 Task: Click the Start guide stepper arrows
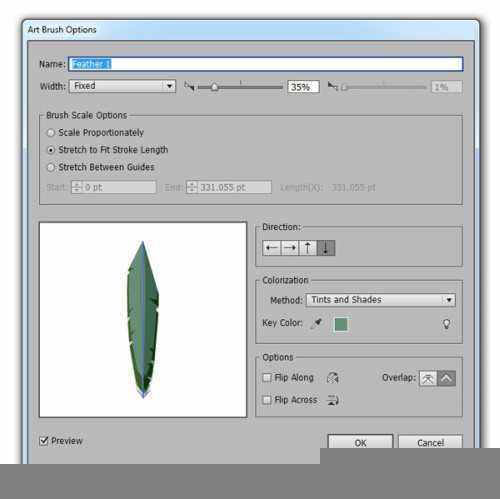pyautogui.click(x=77, y=187)
